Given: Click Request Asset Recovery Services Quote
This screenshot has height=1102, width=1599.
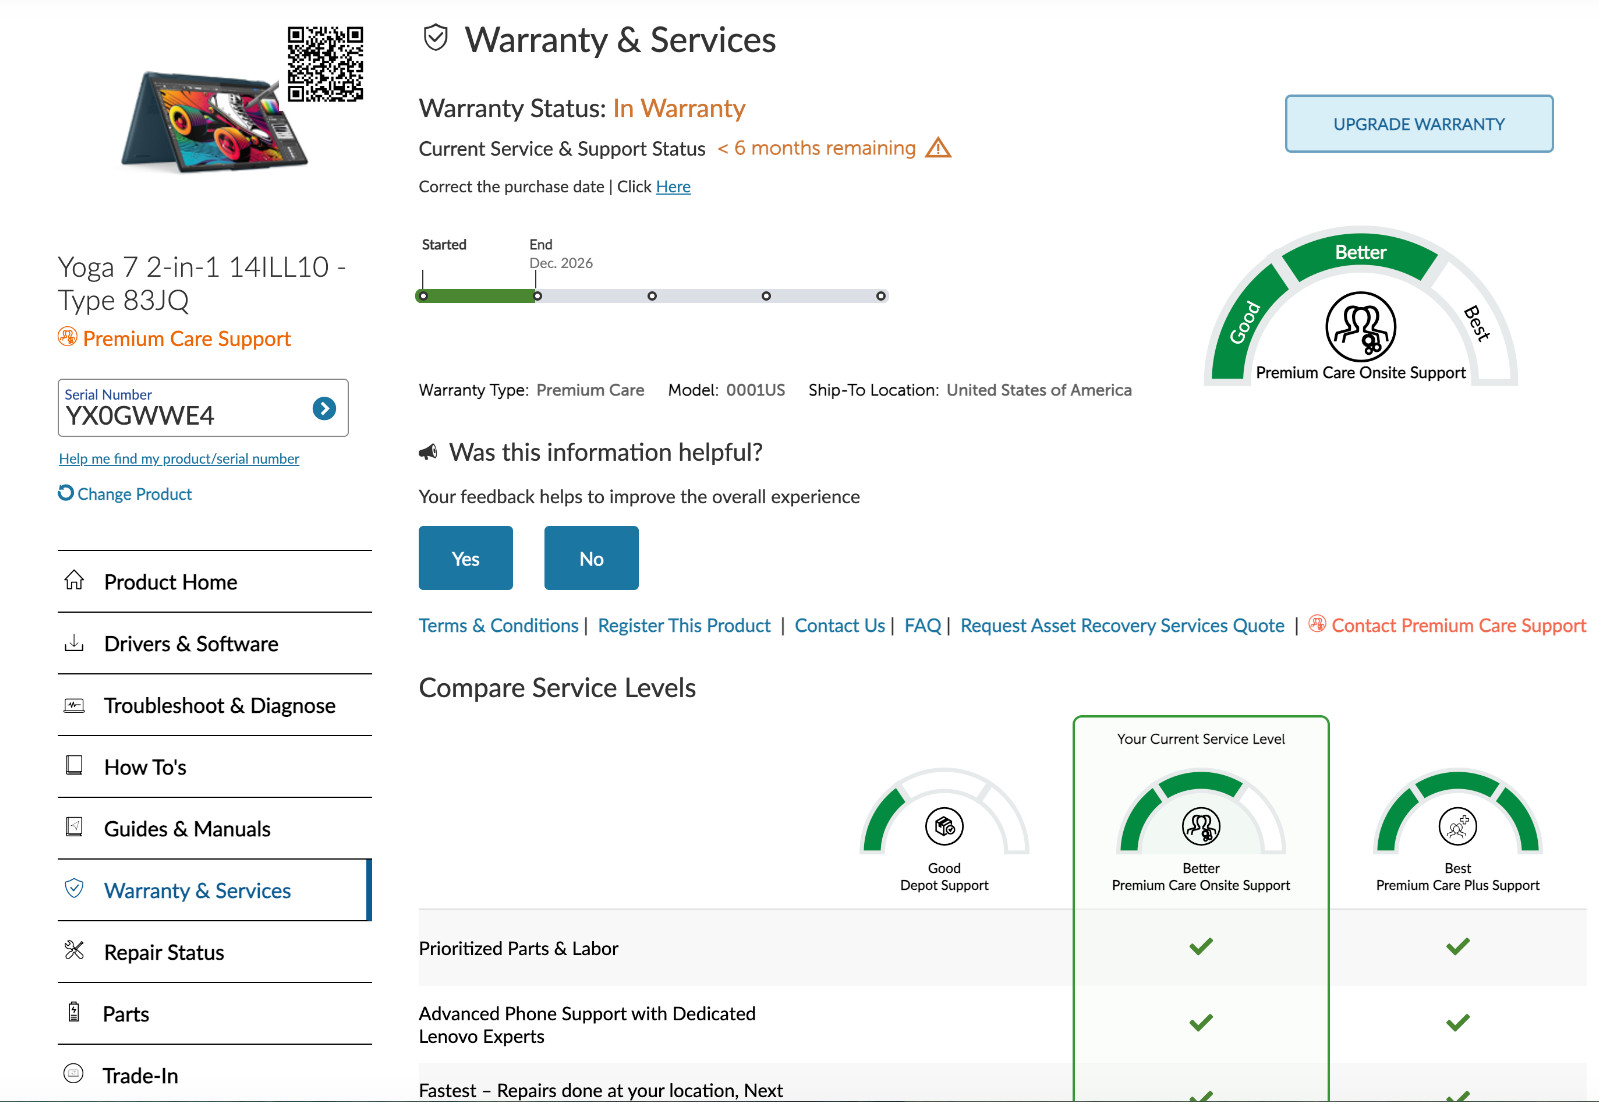Looking at the screenshot, I should coord(1122,625).
